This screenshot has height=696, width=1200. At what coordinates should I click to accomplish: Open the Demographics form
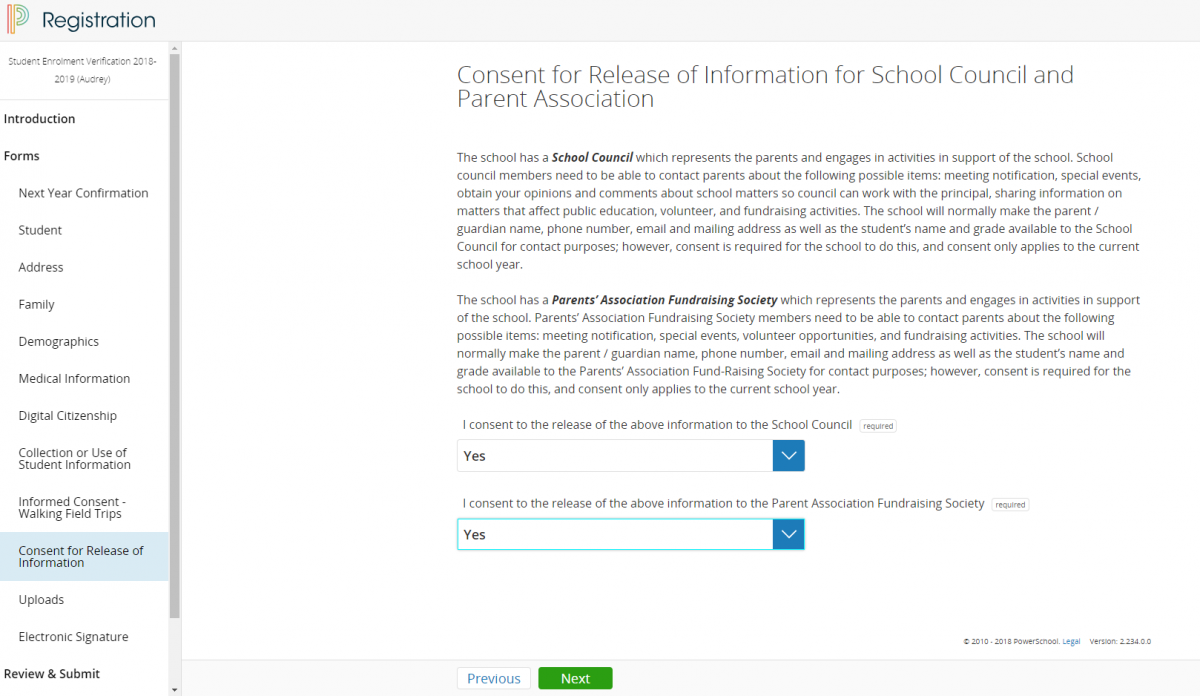(59, 341)
